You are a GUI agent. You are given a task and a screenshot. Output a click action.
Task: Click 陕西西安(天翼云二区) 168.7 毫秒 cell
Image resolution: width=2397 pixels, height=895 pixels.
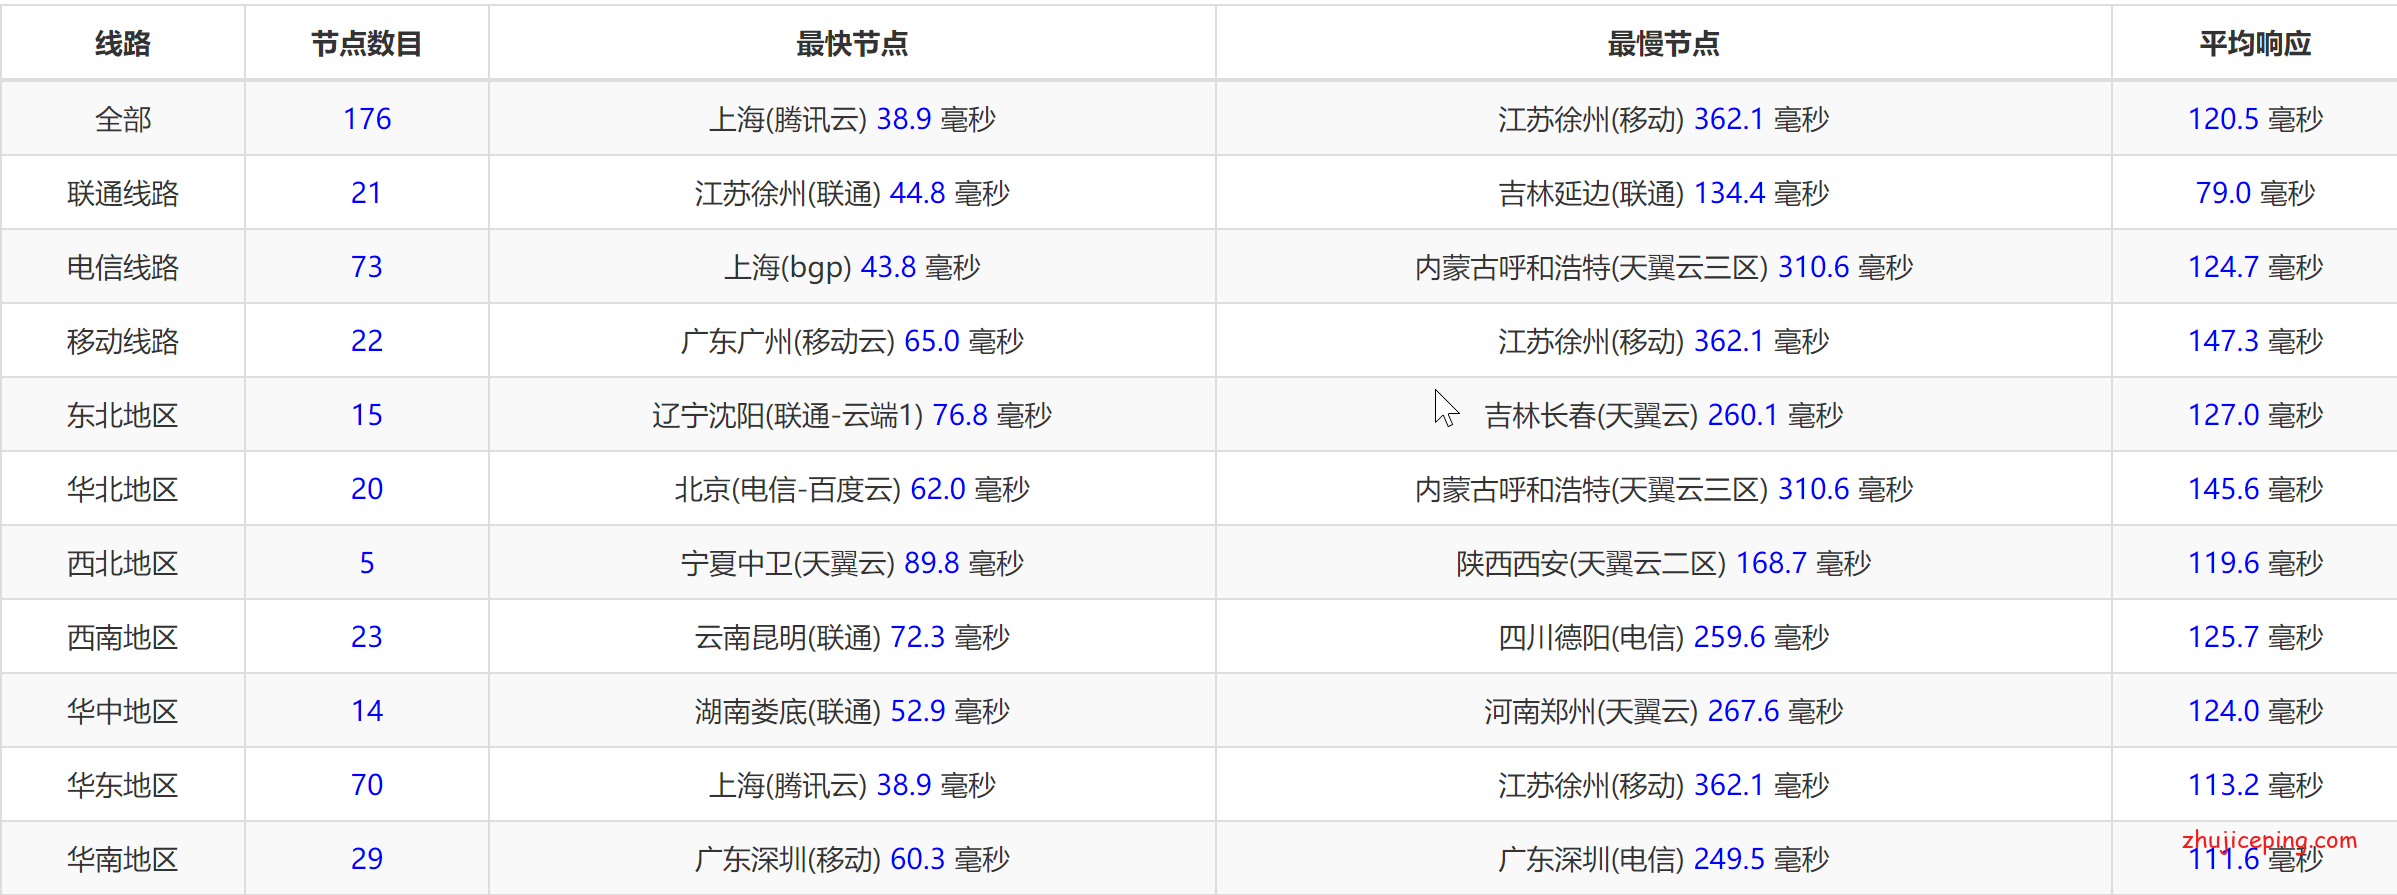coord(1663,563)
